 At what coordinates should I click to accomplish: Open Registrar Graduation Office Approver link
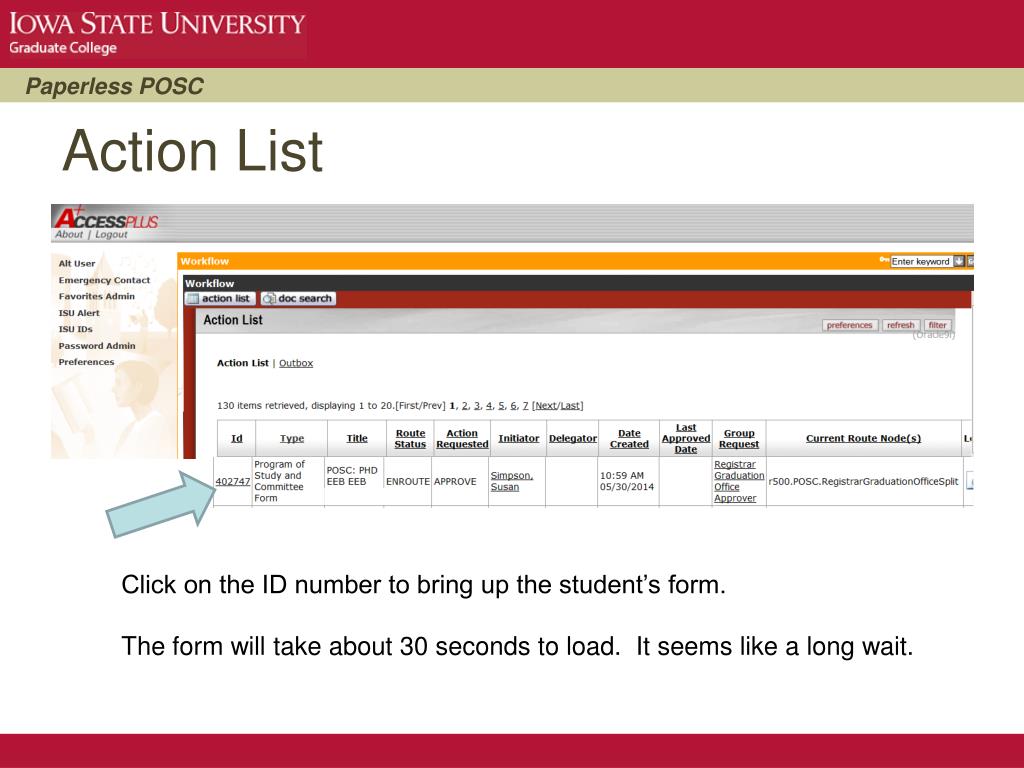(x=739, y=481)
